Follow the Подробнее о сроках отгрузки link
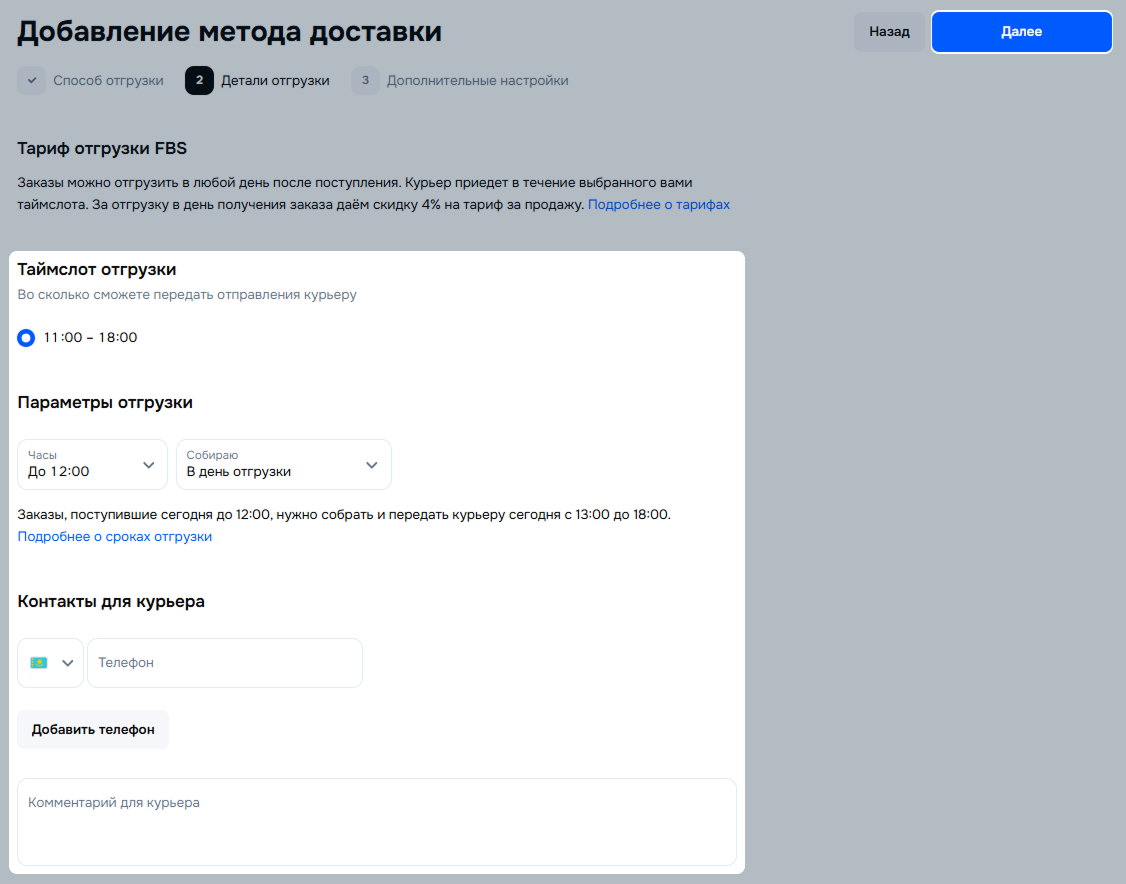This screenshot has height=884, width=1126. [x=115, y=537]
